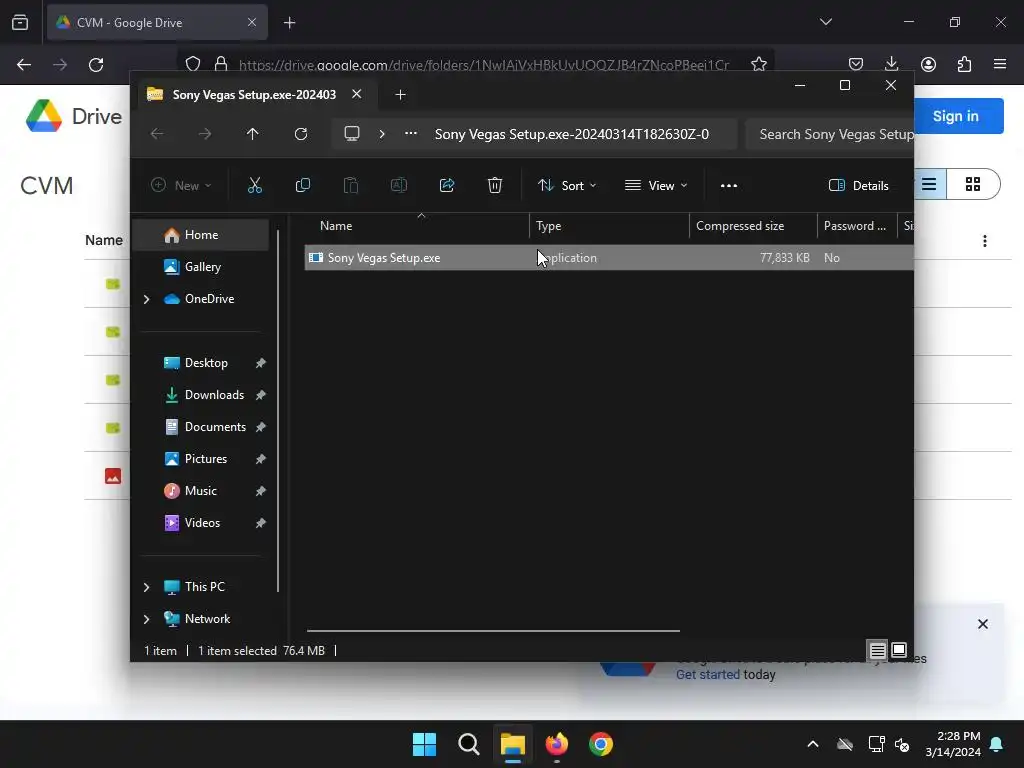Open Music in Quick access
The width and height of the screenshot is (1024, 768).
[x=200, y=491]
